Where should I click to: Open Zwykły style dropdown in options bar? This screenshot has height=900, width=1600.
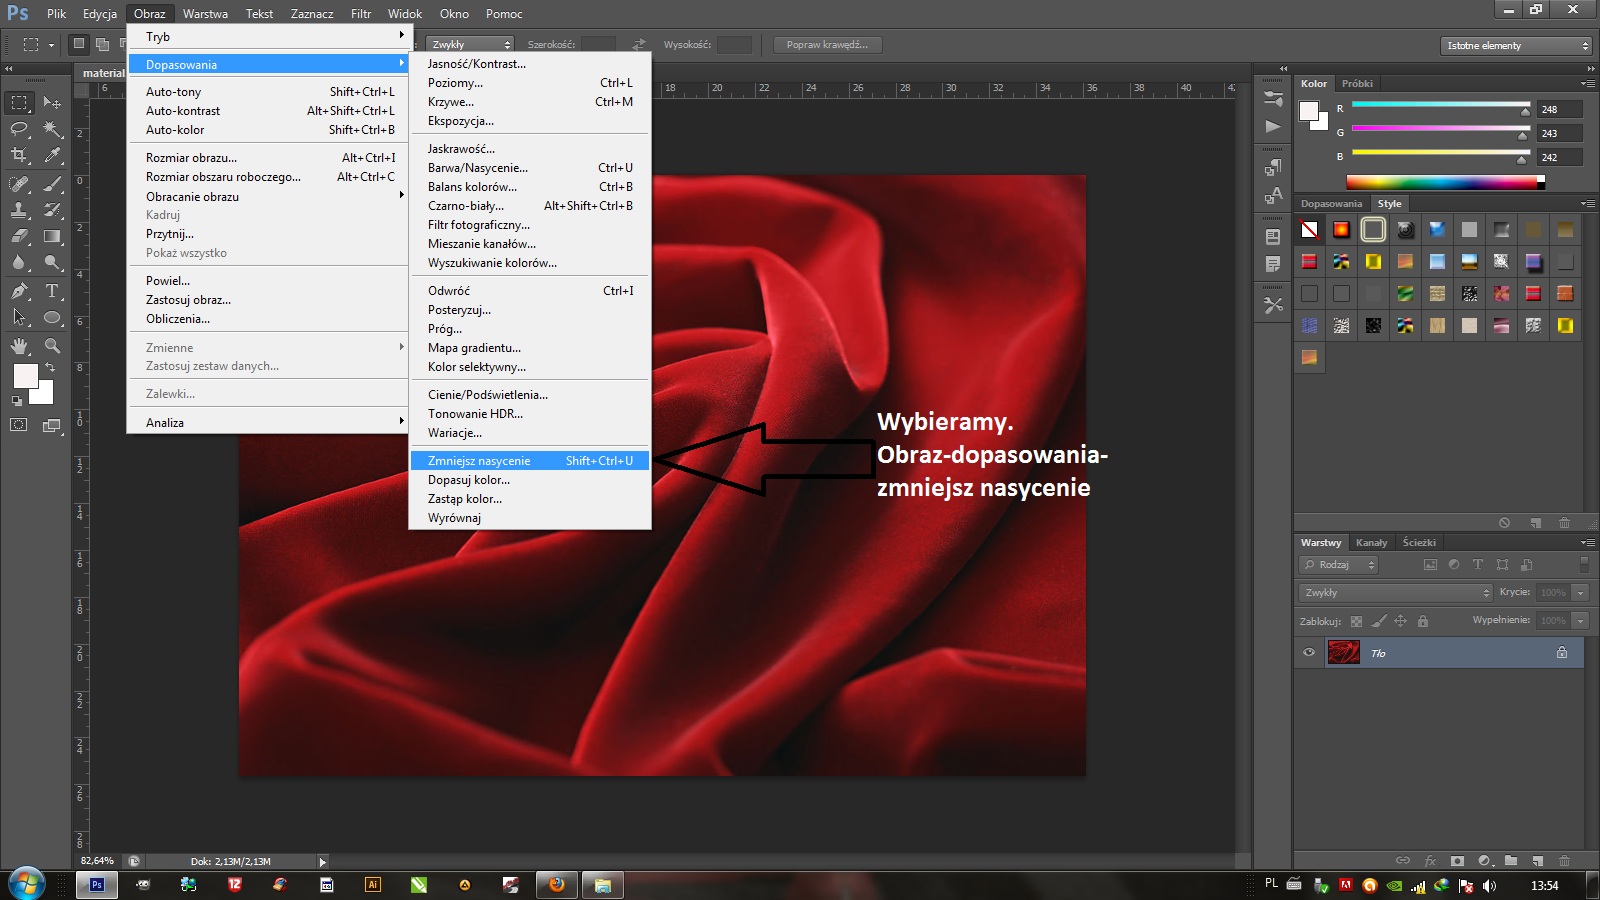(470, 44)
